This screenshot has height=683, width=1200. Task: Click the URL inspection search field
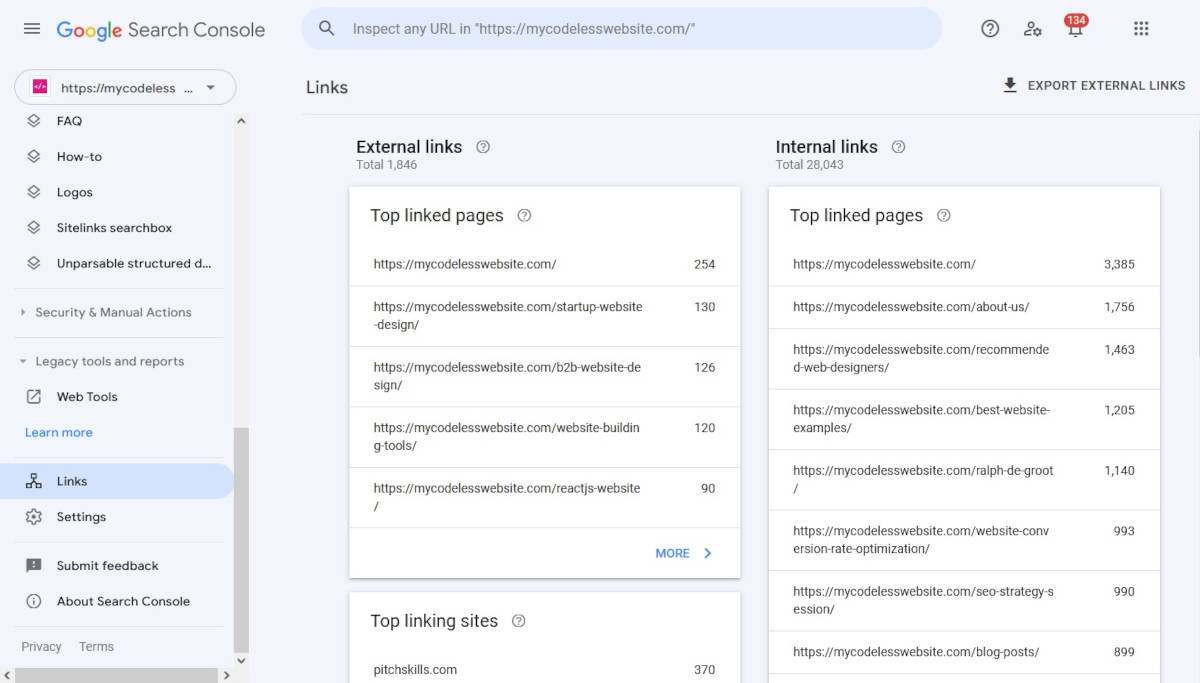click(x=620, y=29)
